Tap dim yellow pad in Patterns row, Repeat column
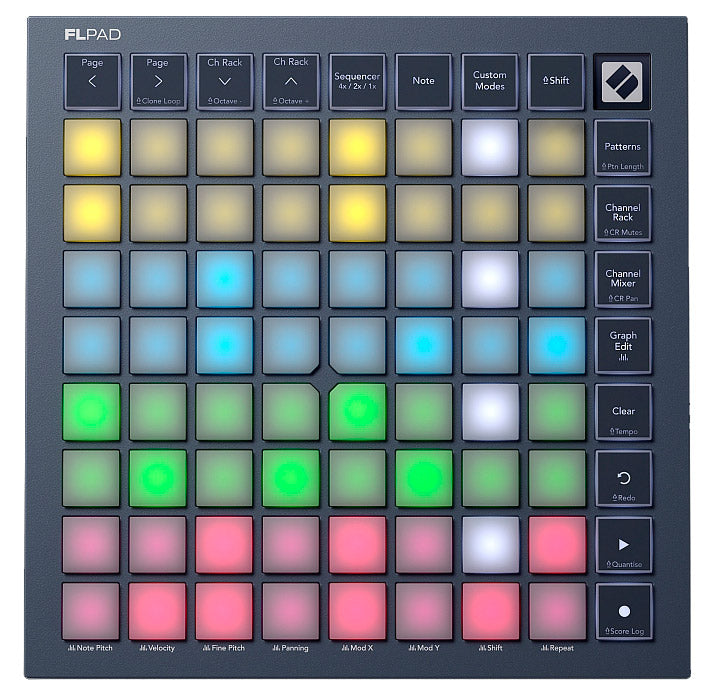The image size is (716, 700). pos(556,147)
